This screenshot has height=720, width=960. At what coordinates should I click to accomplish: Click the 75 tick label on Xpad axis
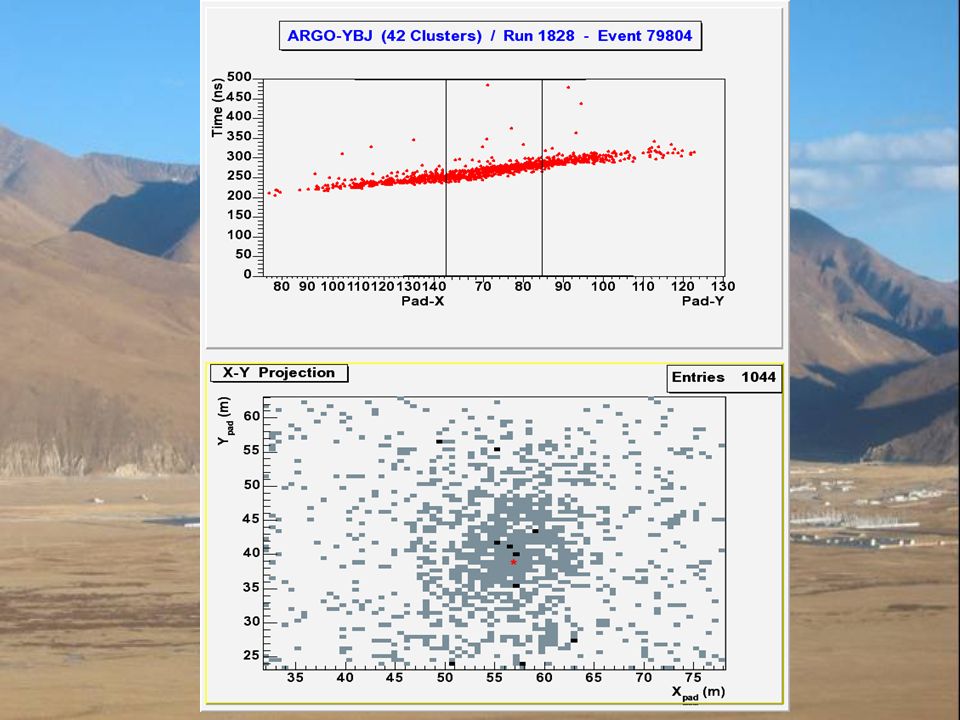(x=693, y=677)
